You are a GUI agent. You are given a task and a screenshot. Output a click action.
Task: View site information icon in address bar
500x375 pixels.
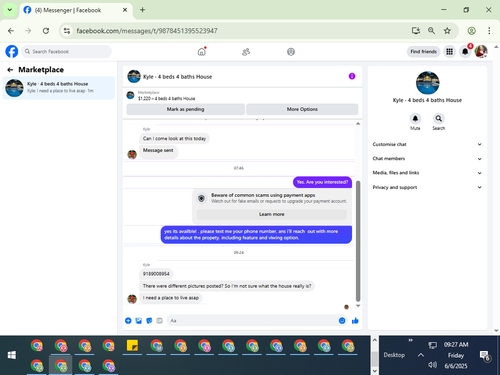tap(67, 31)
